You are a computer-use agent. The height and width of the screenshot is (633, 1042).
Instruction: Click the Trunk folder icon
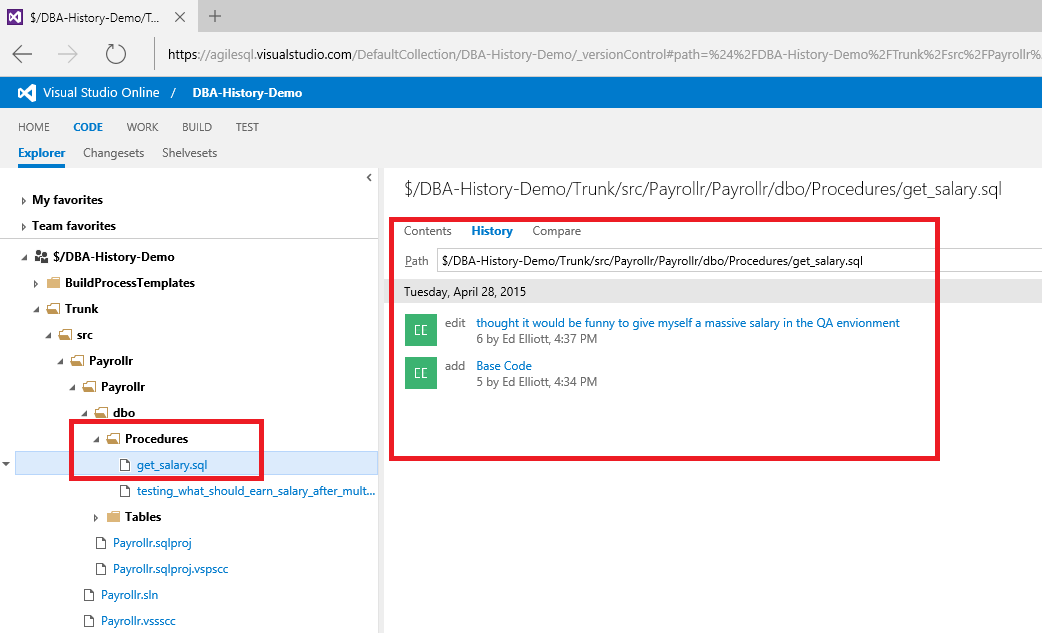(x=54, y=309)
